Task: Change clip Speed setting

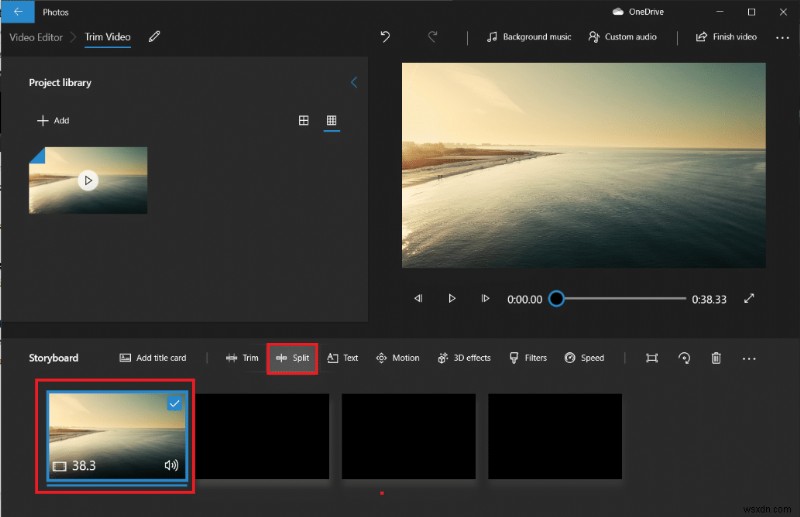Action: pyautogui.click(x=584, y=358)
